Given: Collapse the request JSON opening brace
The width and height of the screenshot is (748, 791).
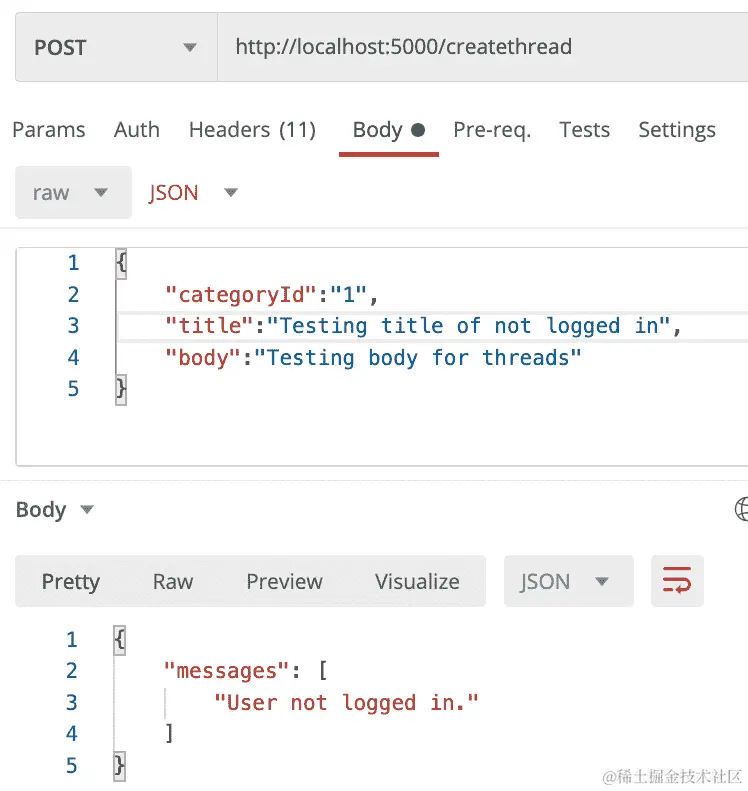Looking at the screenshot, I should [121, 263].
